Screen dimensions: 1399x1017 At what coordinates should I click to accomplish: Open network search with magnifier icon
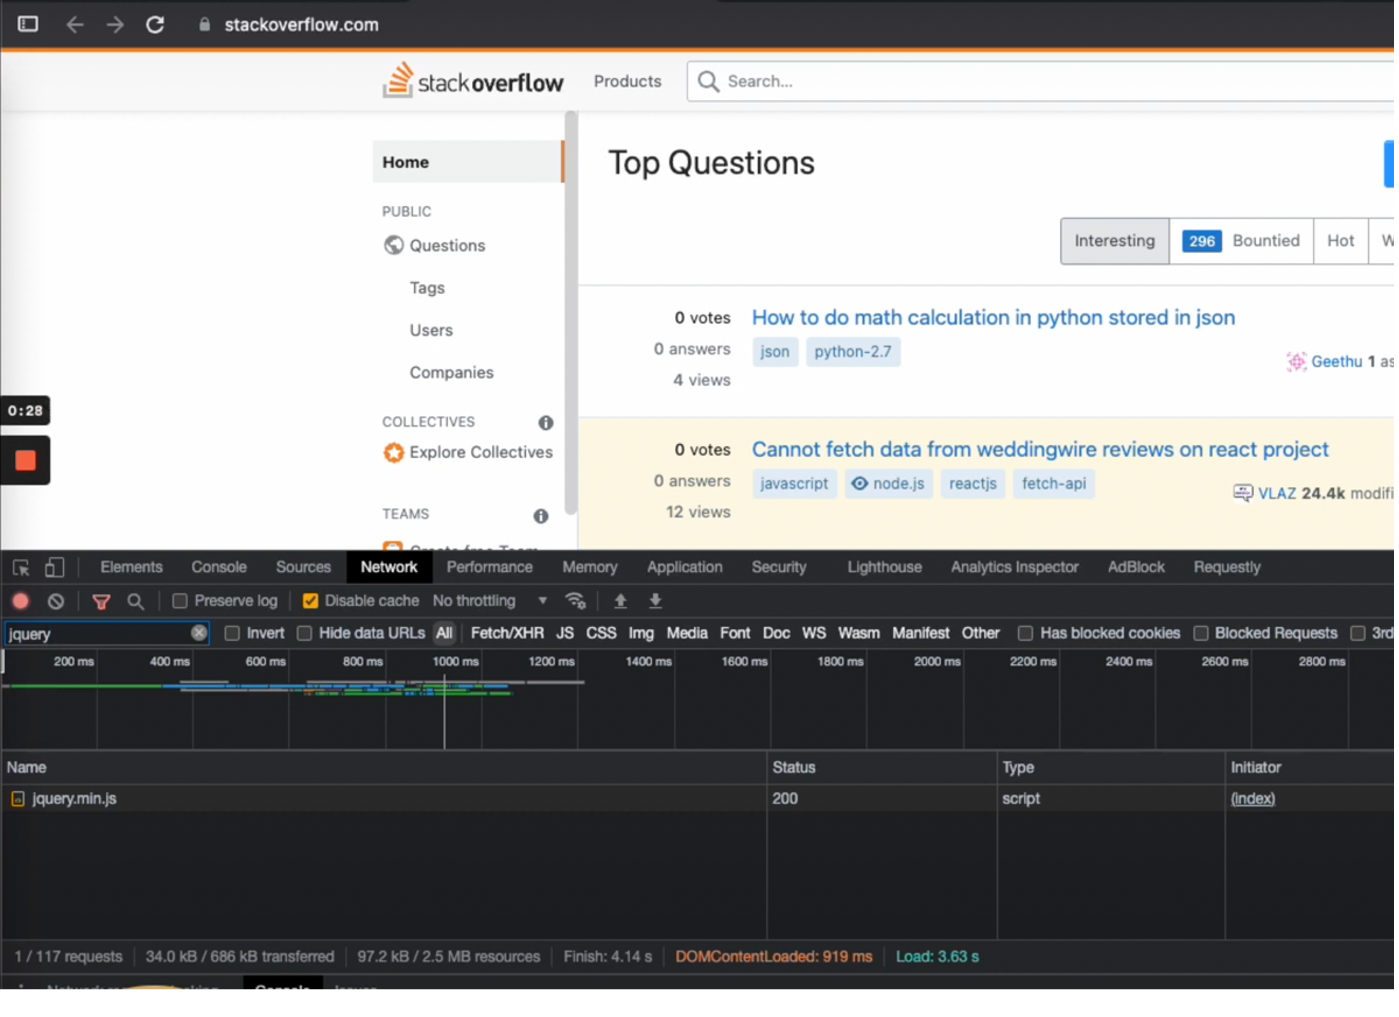(136, 602)
